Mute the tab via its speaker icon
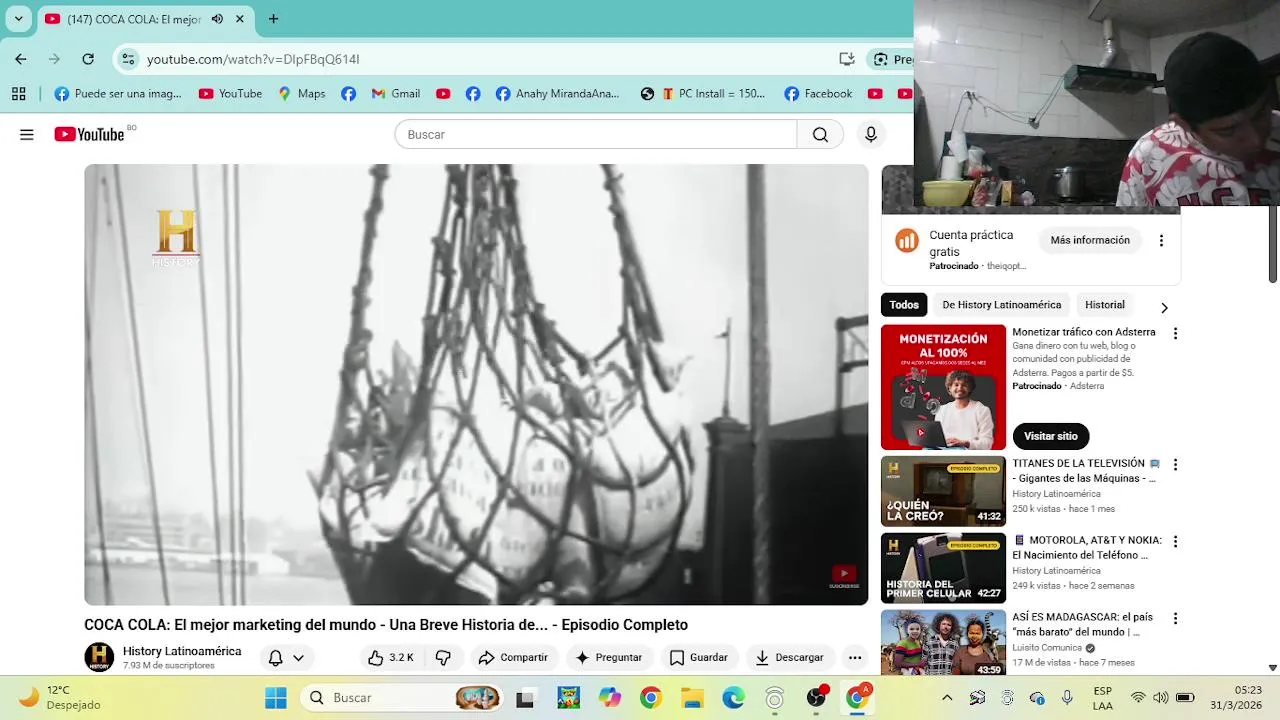 [217, 19]
